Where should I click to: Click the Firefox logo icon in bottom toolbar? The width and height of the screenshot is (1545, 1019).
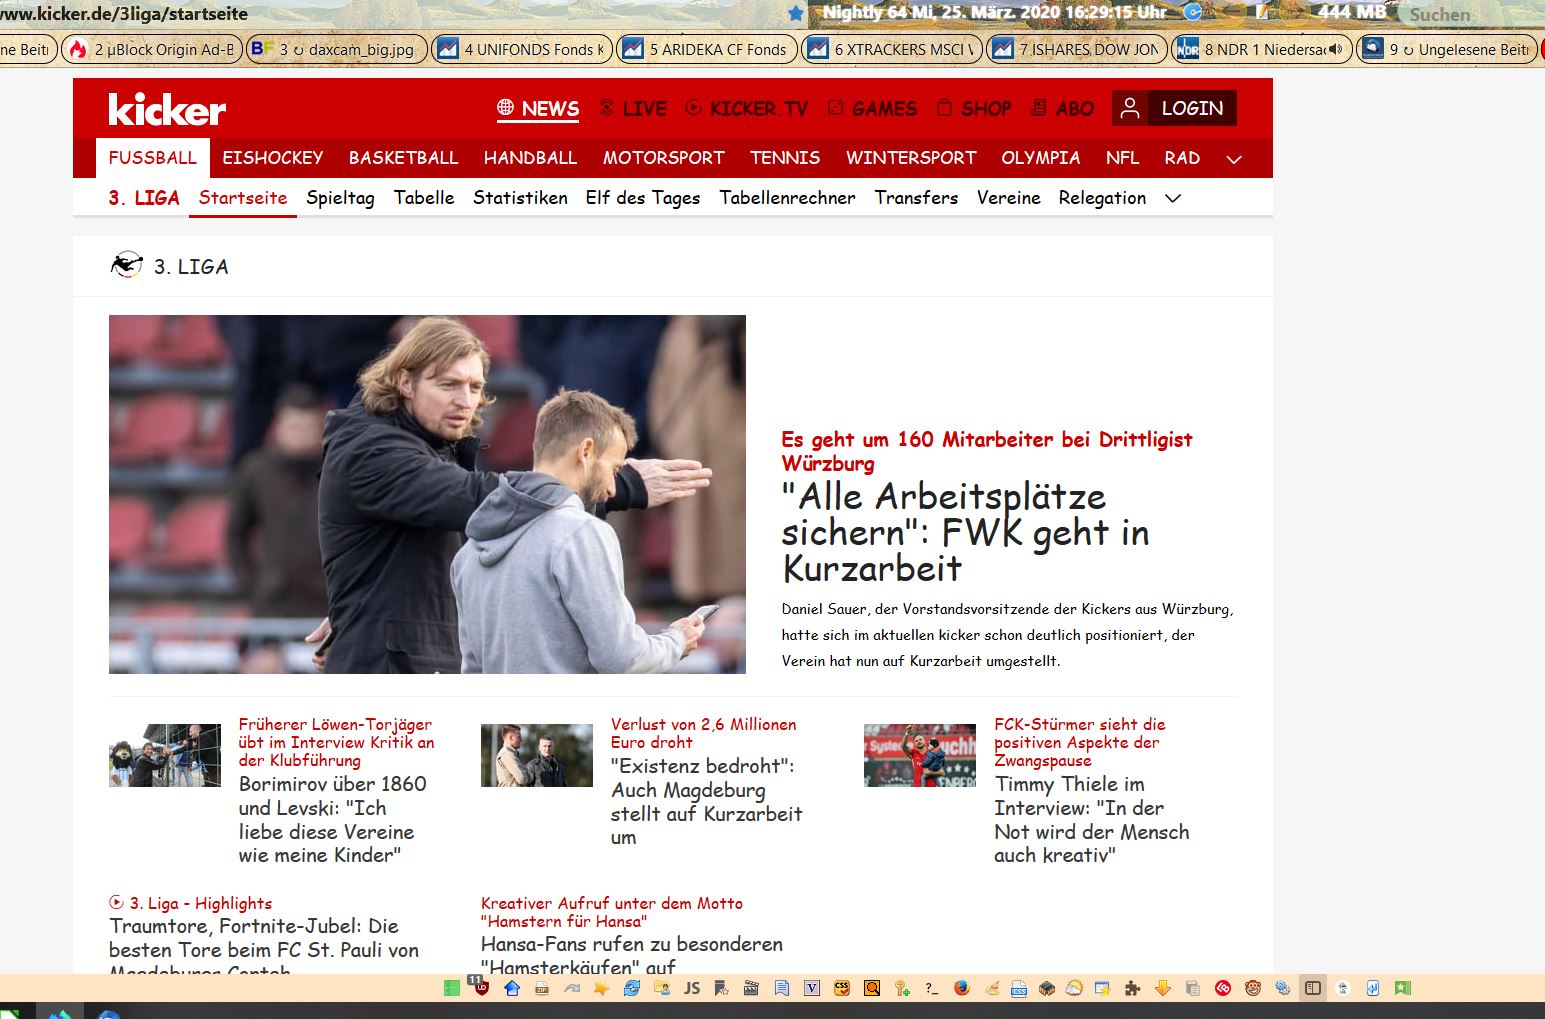[962, 988]
